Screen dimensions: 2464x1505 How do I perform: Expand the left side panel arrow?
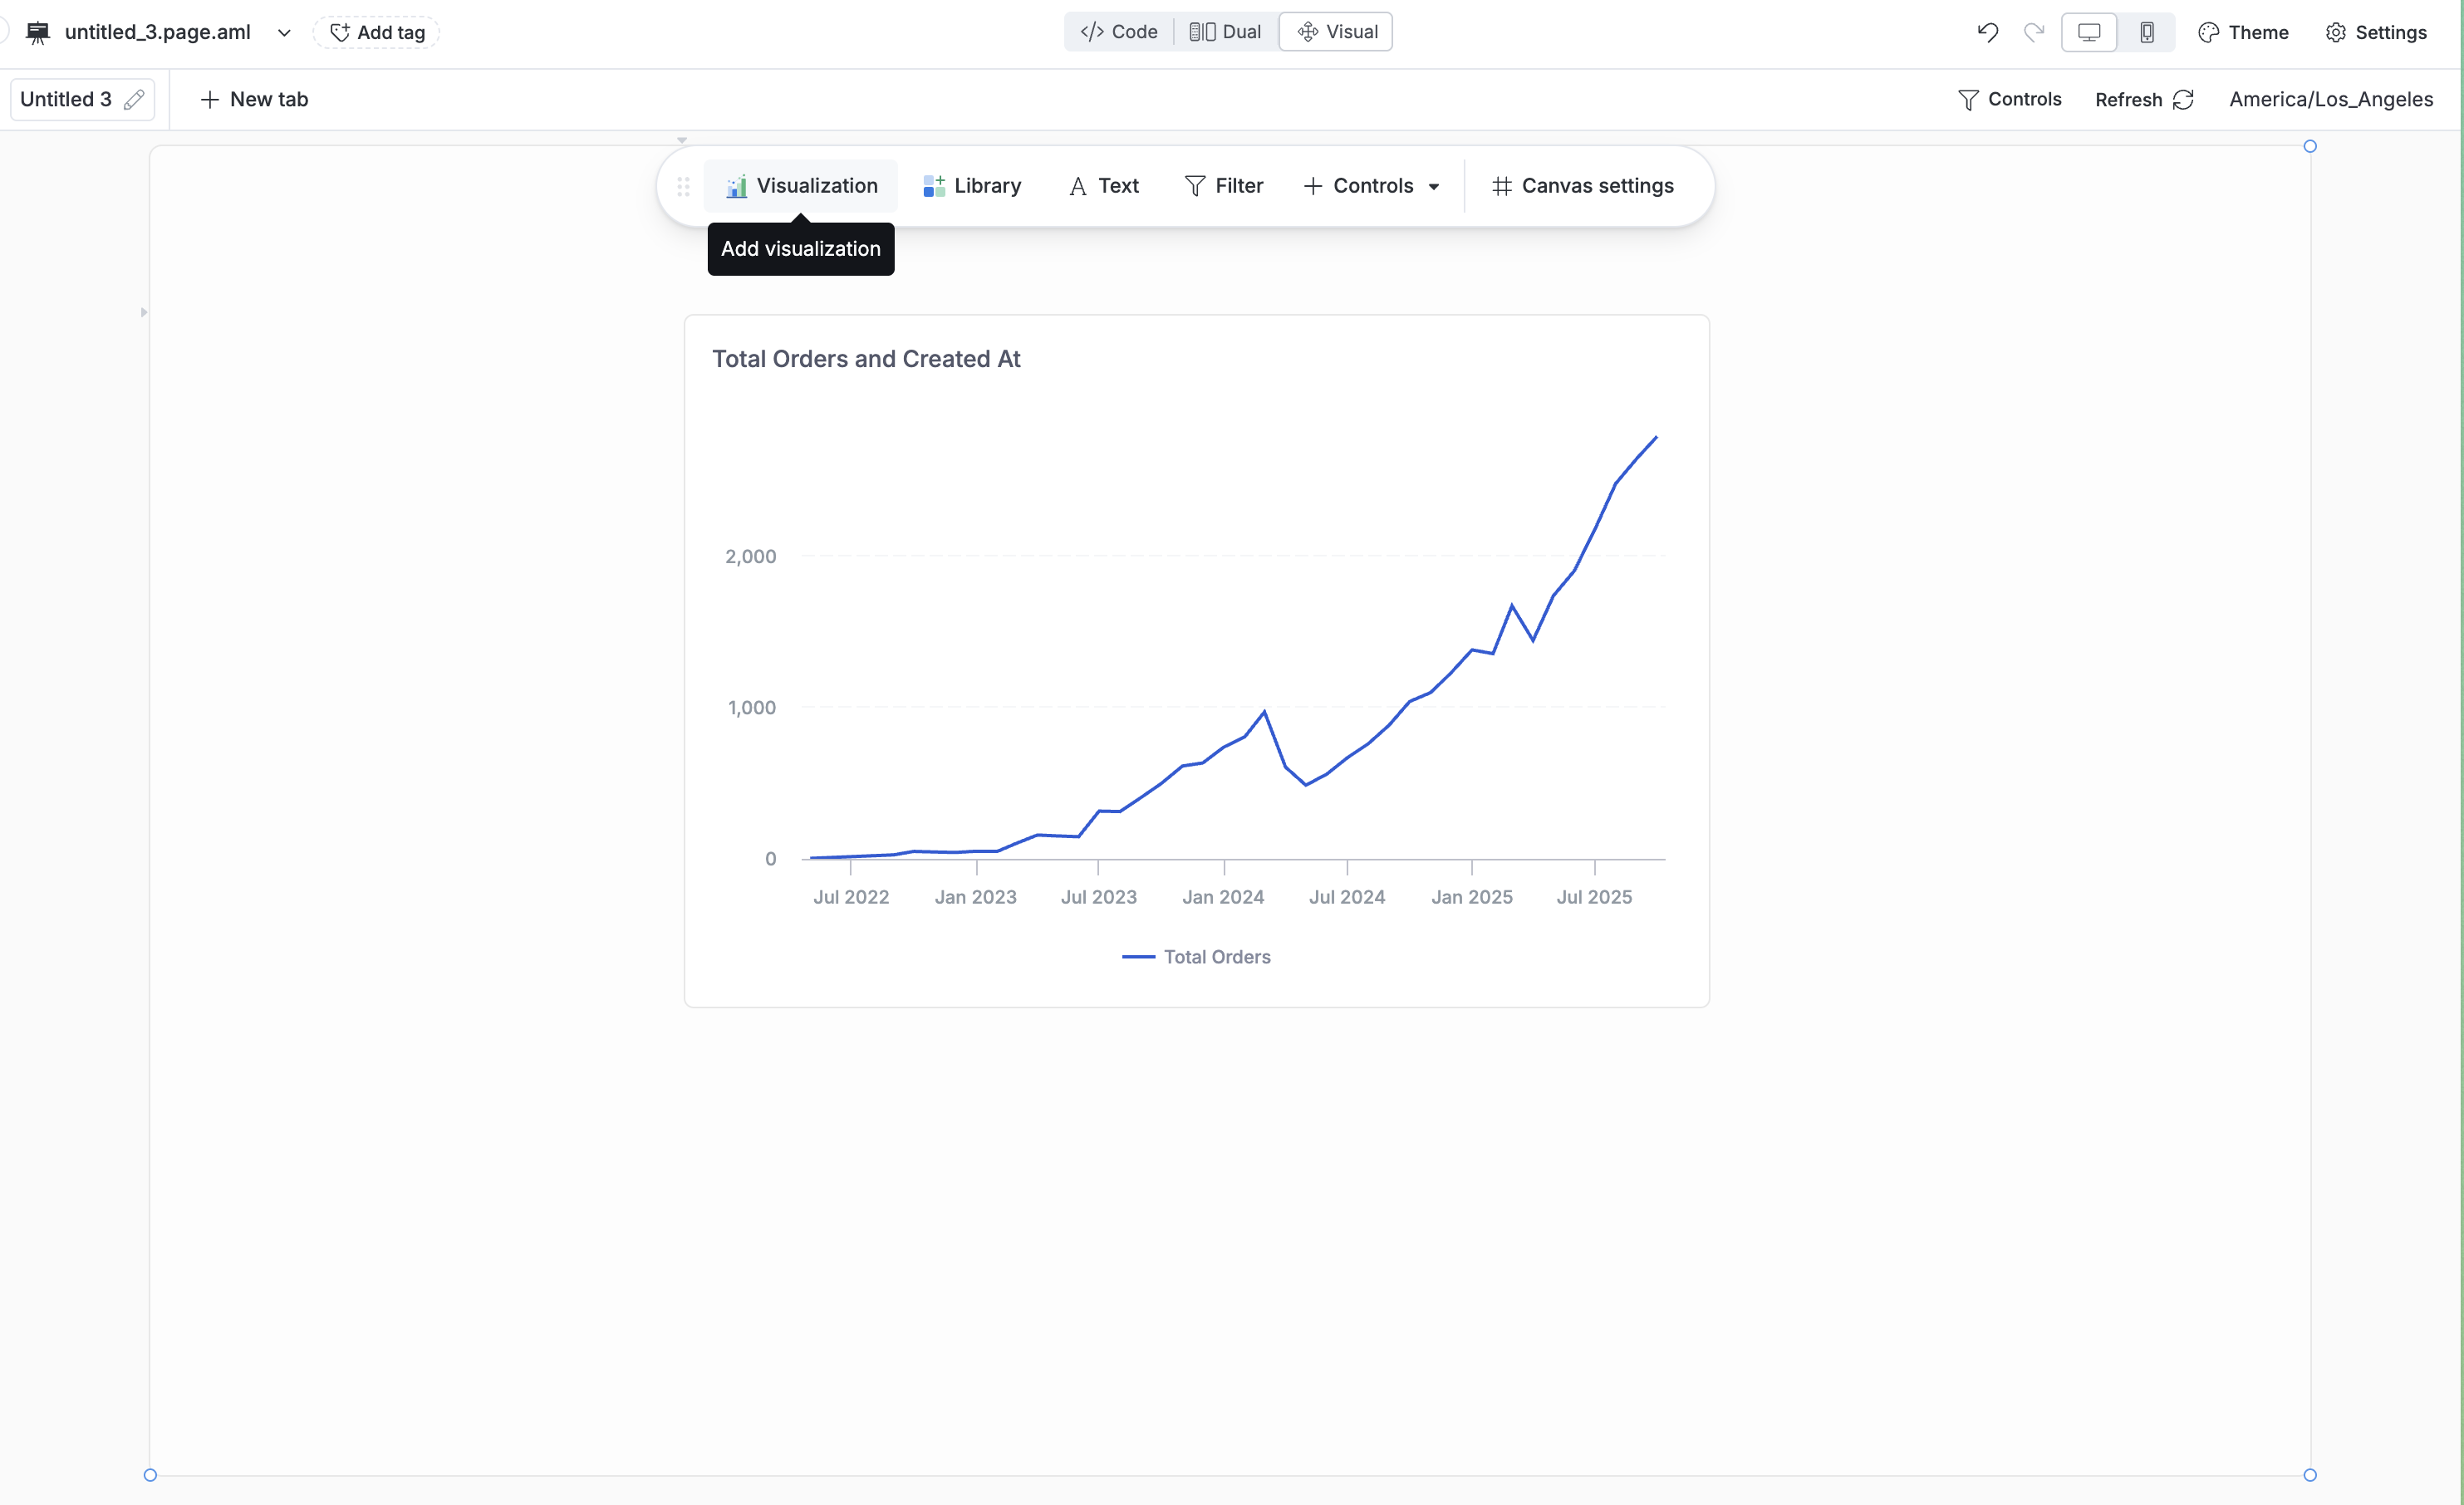[144, 312]
